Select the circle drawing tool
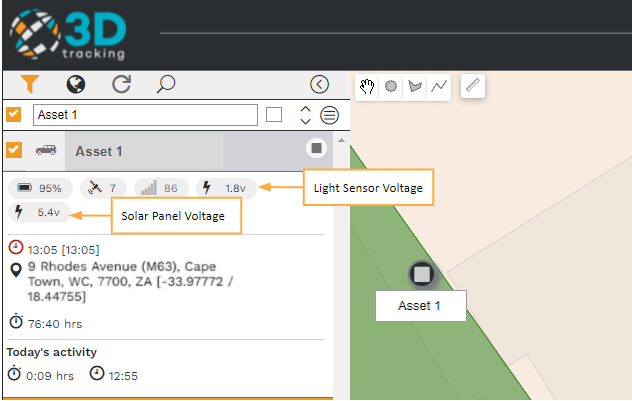 coord(391,86)
